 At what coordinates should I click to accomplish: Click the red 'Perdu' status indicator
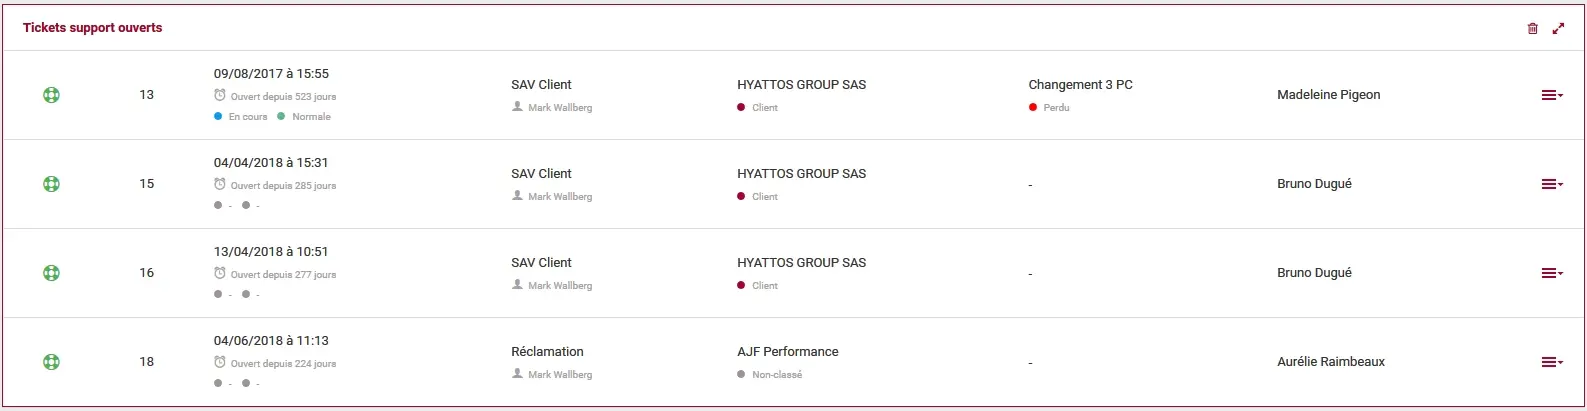coord(1033,107)
